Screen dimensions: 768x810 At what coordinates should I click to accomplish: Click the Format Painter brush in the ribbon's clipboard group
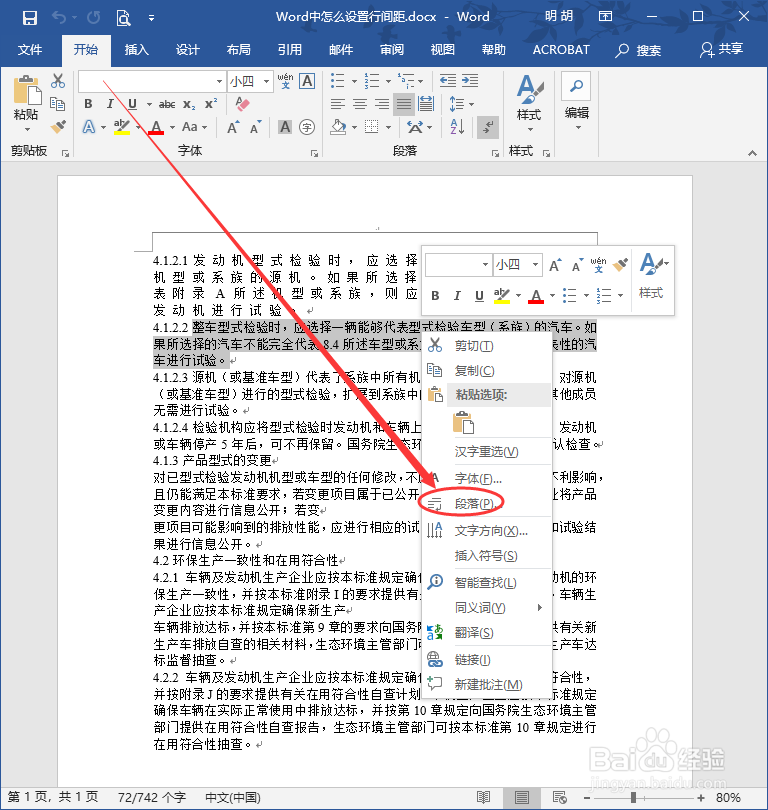coord(58,127)
